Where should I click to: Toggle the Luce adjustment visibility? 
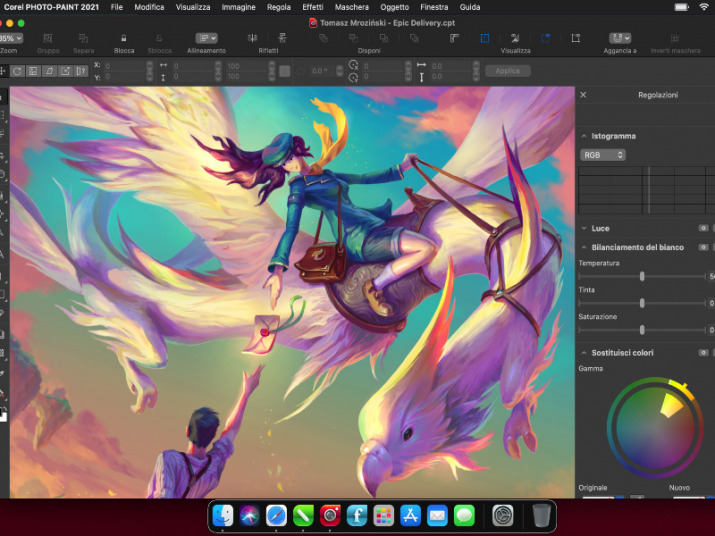703,228
